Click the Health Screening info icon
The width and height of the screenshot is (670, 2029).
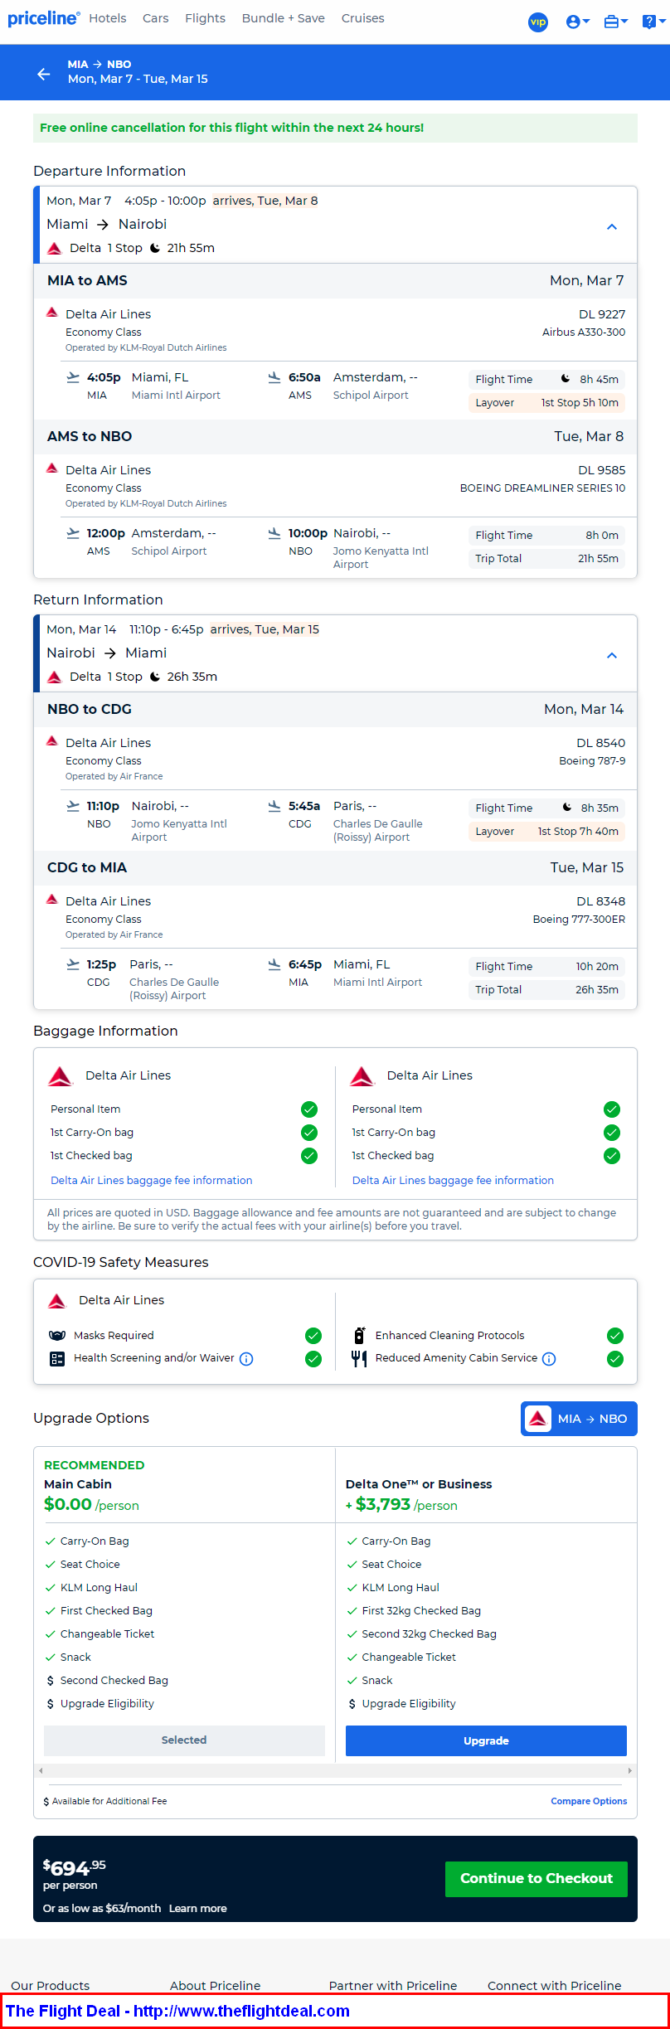click(x=246, y=1358)
